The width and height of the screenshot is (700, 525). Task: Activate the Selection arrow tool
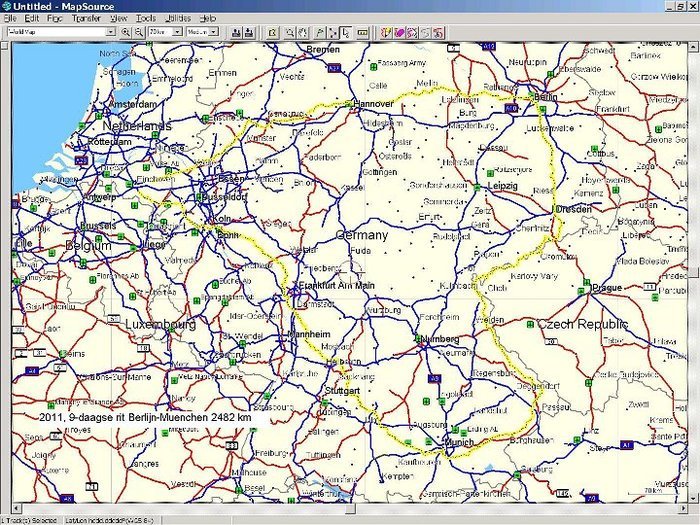(344, 32)
